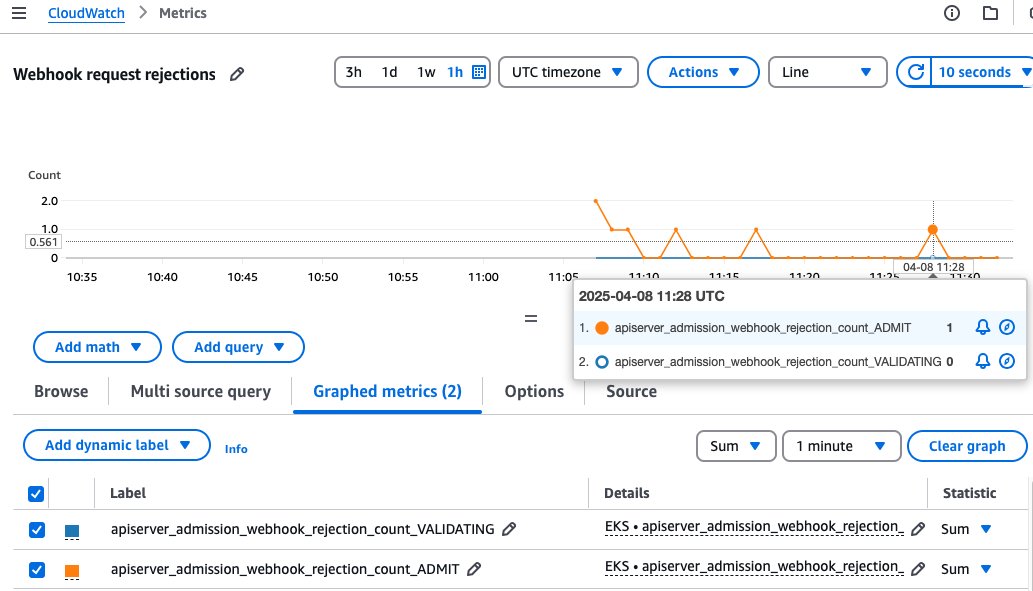This screenshot has width=1033, height=591.
Task: Edit the VALIDATING metric label with the pencil icon
Action: tap(509, 529)
